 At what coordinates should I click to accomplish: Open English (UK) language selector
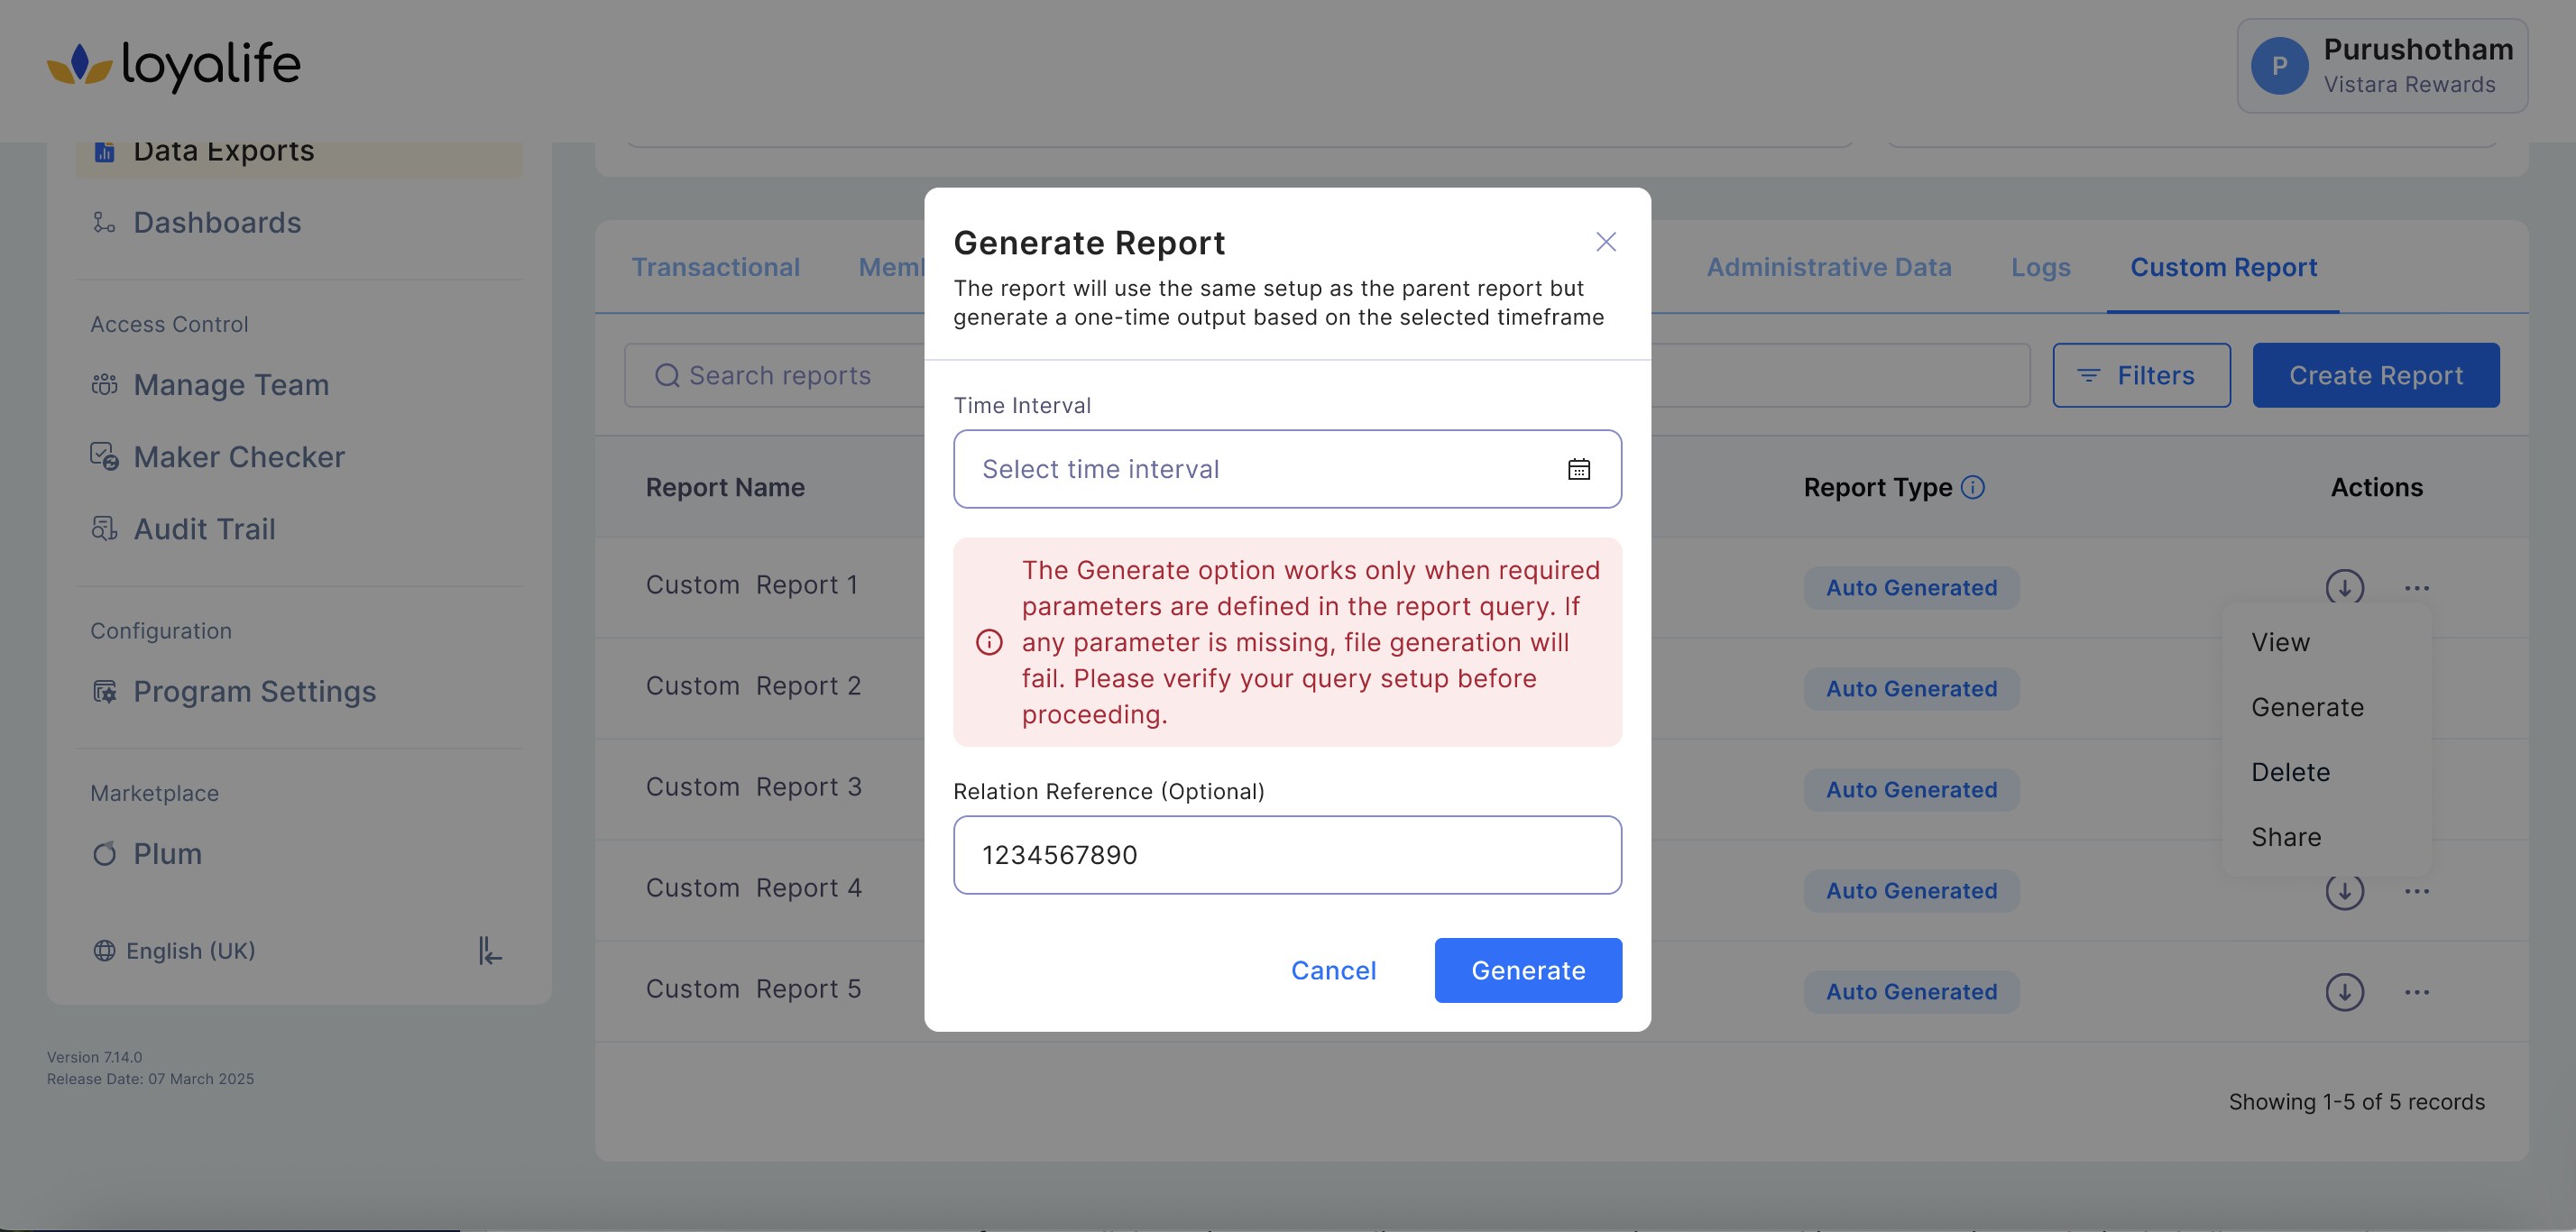175,950
